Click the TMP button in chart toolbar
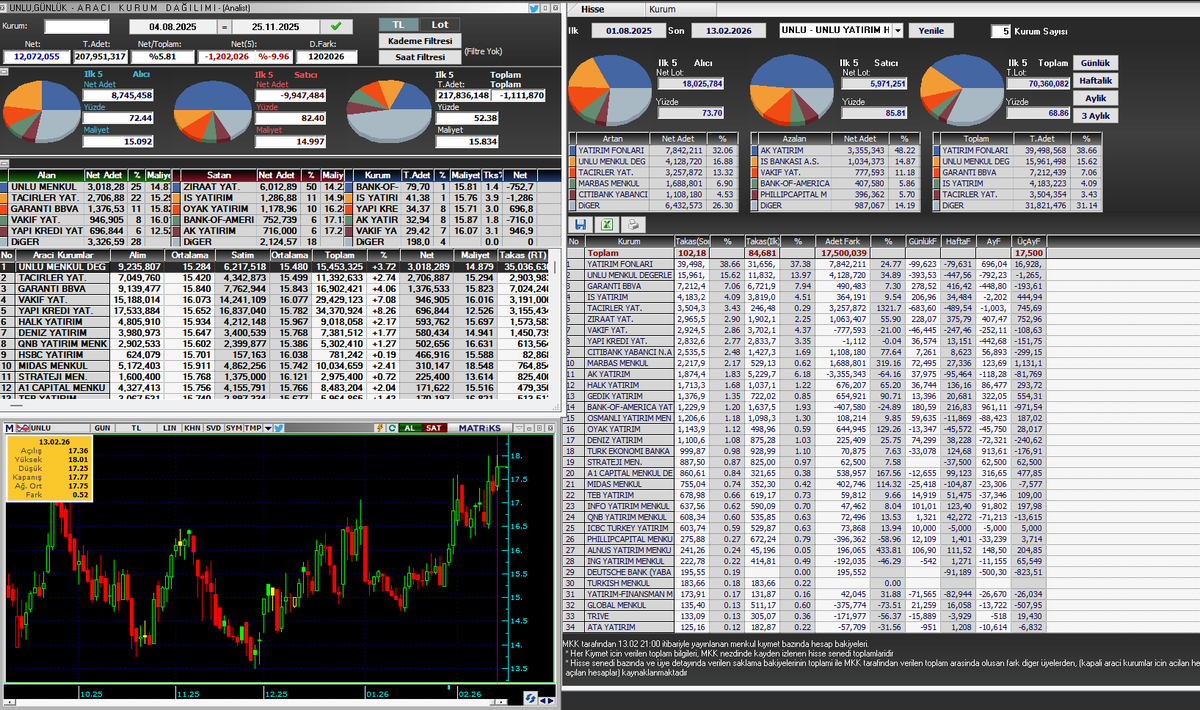1200x710 pixels. click(252, 428)
